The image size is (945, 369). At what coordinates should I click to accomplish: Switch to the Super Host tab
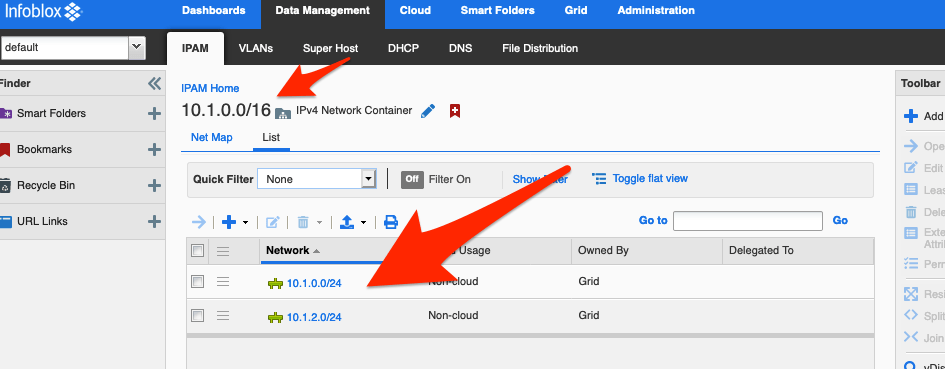[330, 48]
